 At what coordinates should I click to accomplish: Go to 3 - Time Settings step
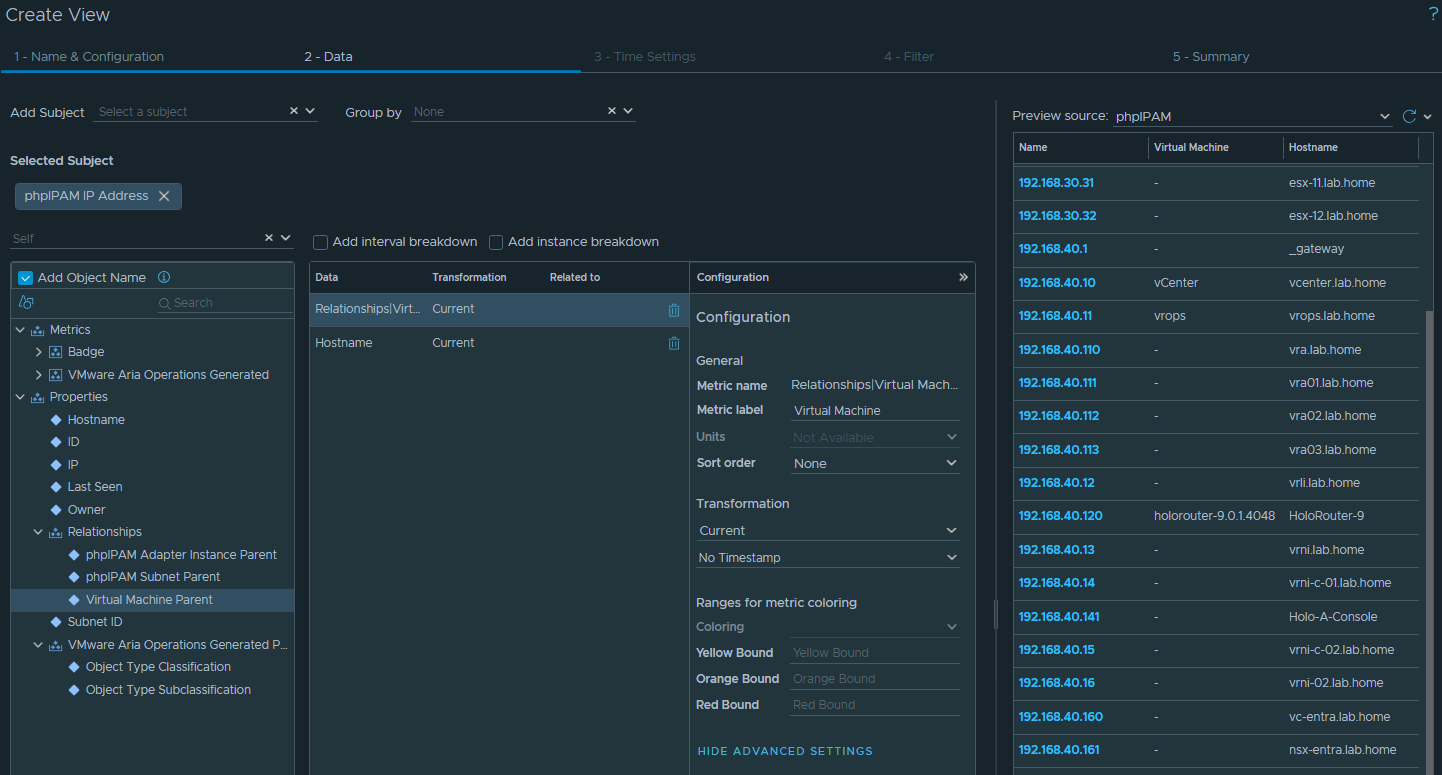click(644, 57)
